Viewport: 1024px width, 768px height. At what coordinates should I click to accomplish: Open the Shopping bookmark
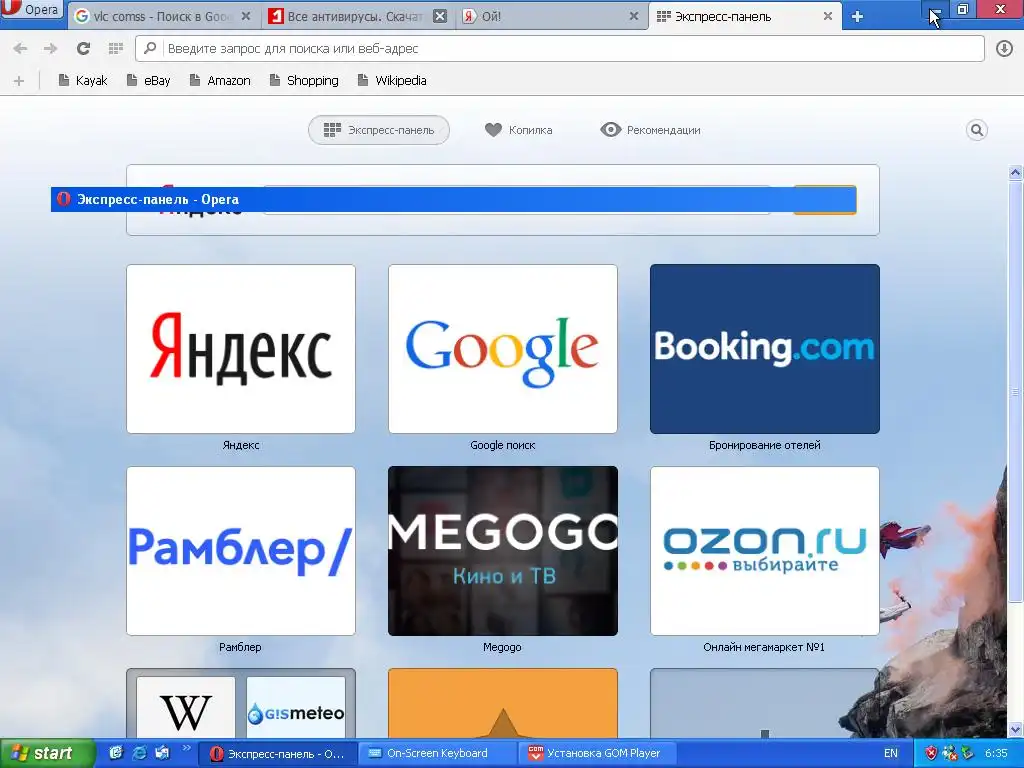304,80
